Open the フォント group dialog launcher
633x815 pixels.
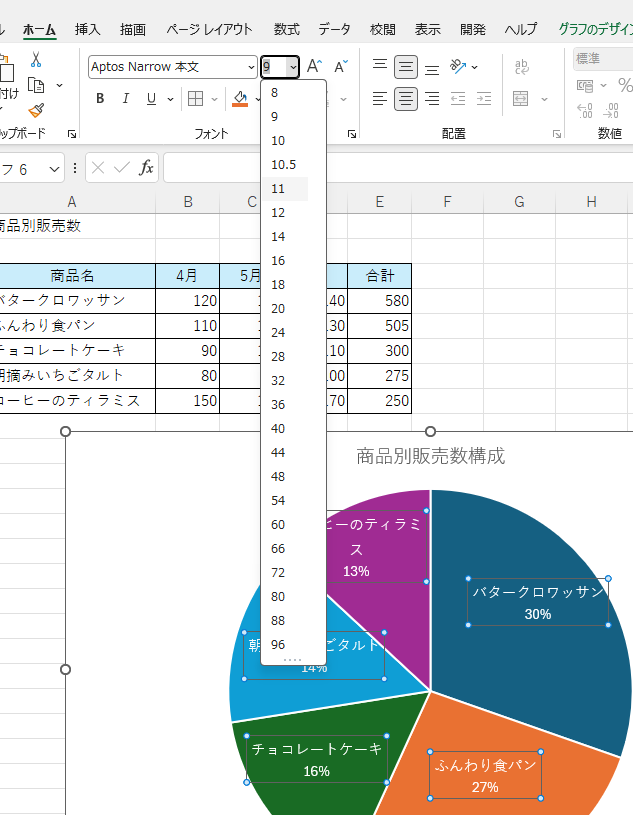[x=352, y=134]
